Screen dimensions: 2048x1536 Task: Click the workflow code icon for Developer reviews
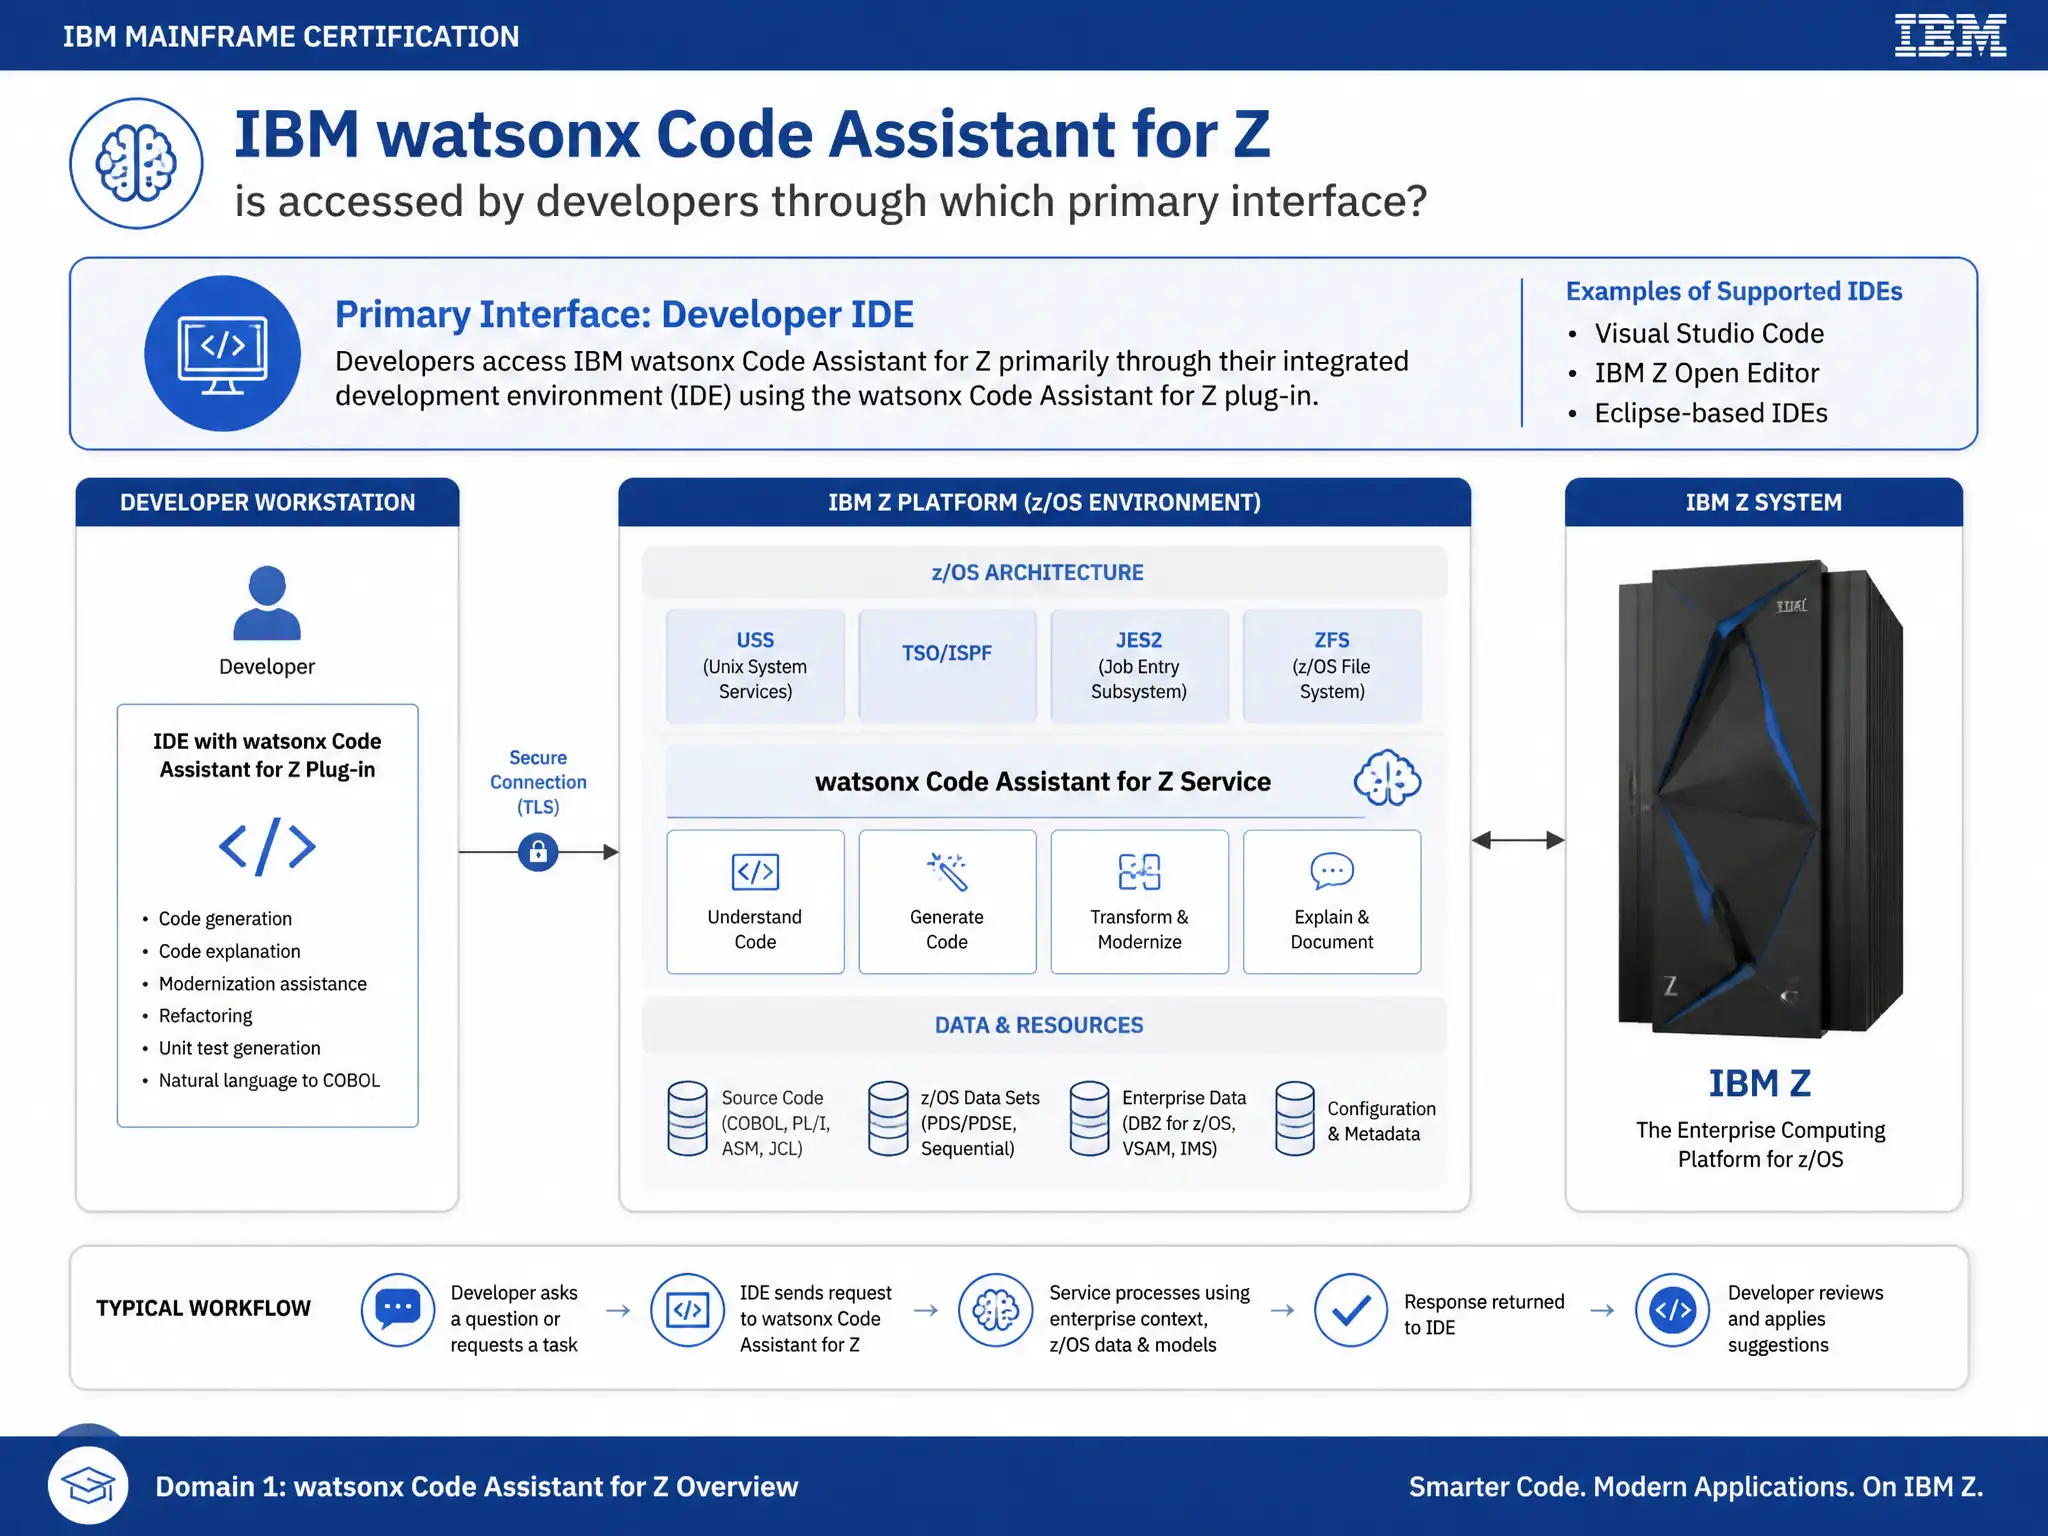[x=1672, y=1310]
